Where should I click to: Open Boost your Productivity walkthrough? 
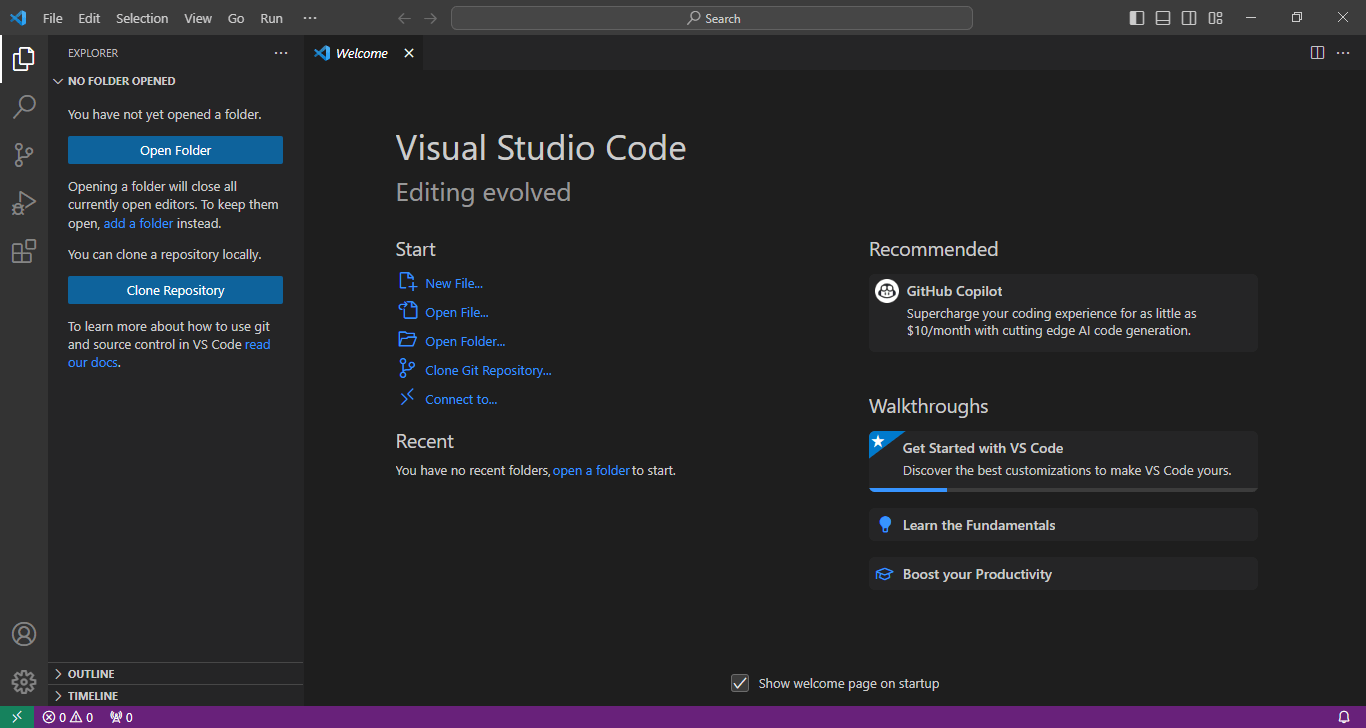pyautogui.click(x=1063, y=574)
